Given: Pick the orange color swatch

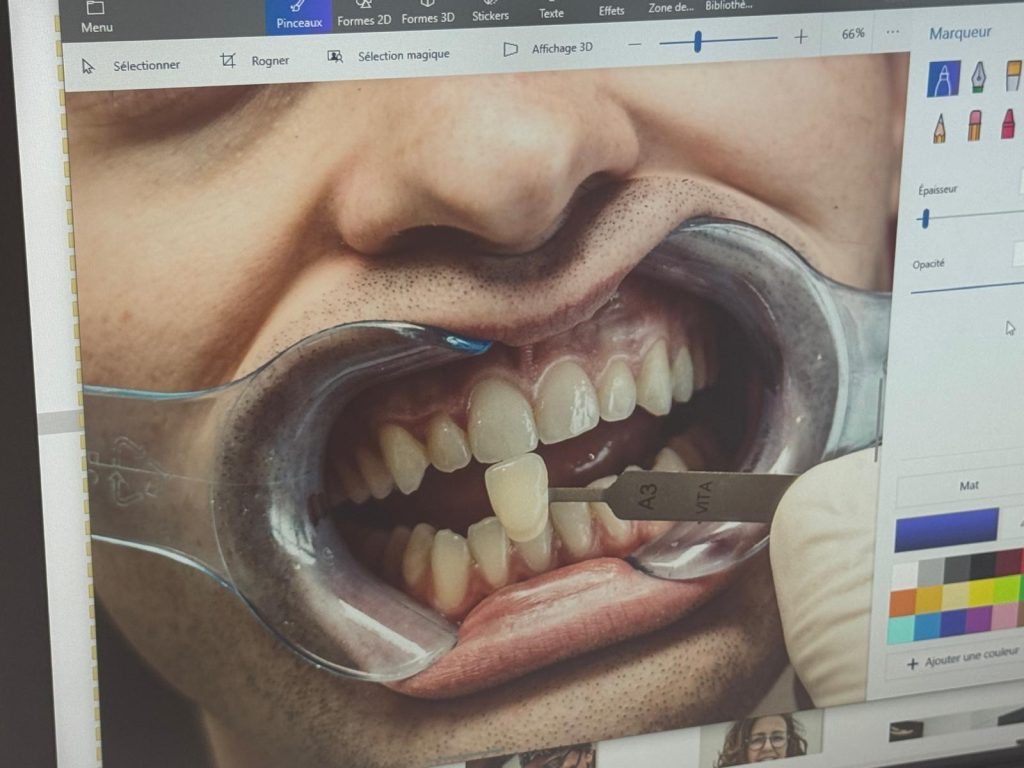Looking at the screenshot, I should click(x=903, y=602).
